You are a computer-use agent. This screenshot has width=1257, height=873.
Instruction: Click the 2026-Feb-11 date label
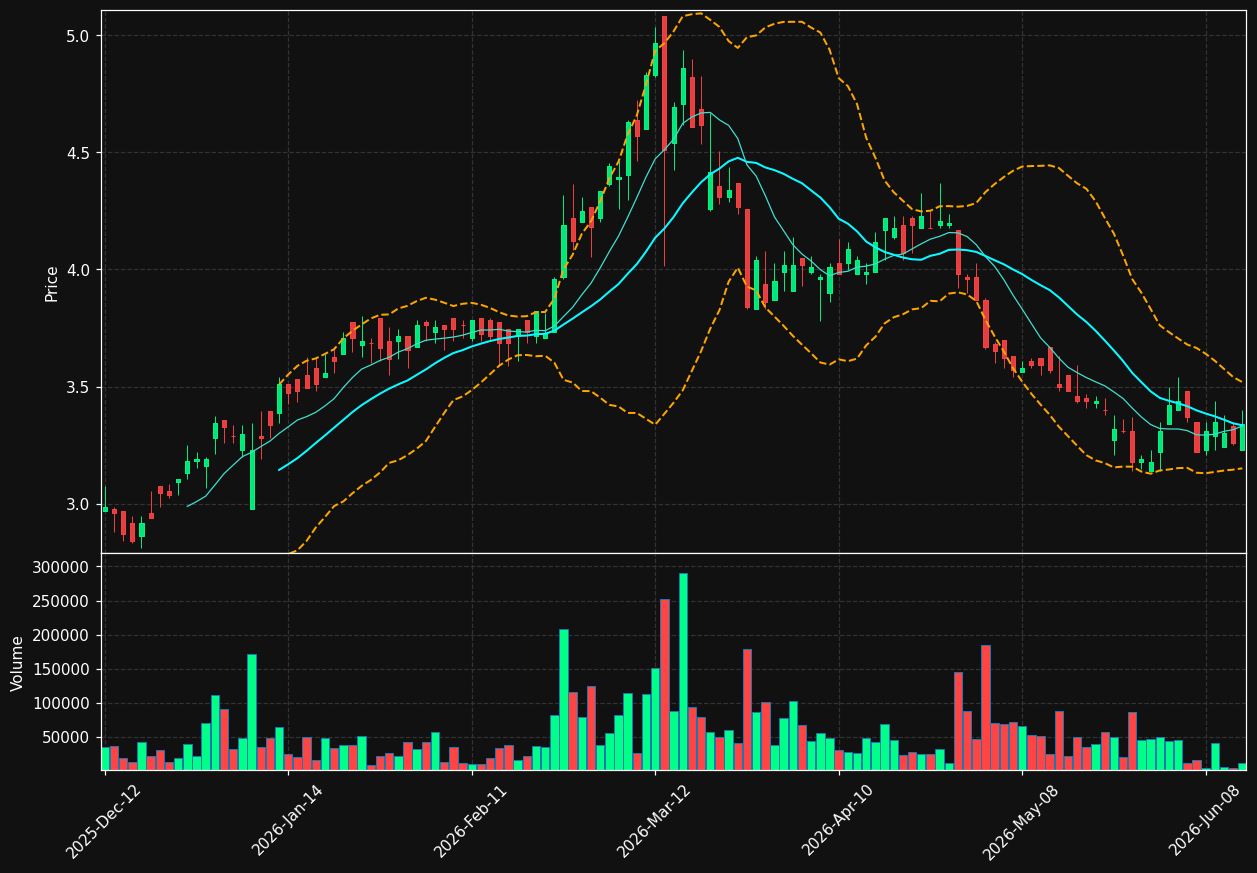pyautogui.click(x=471, y=822)
